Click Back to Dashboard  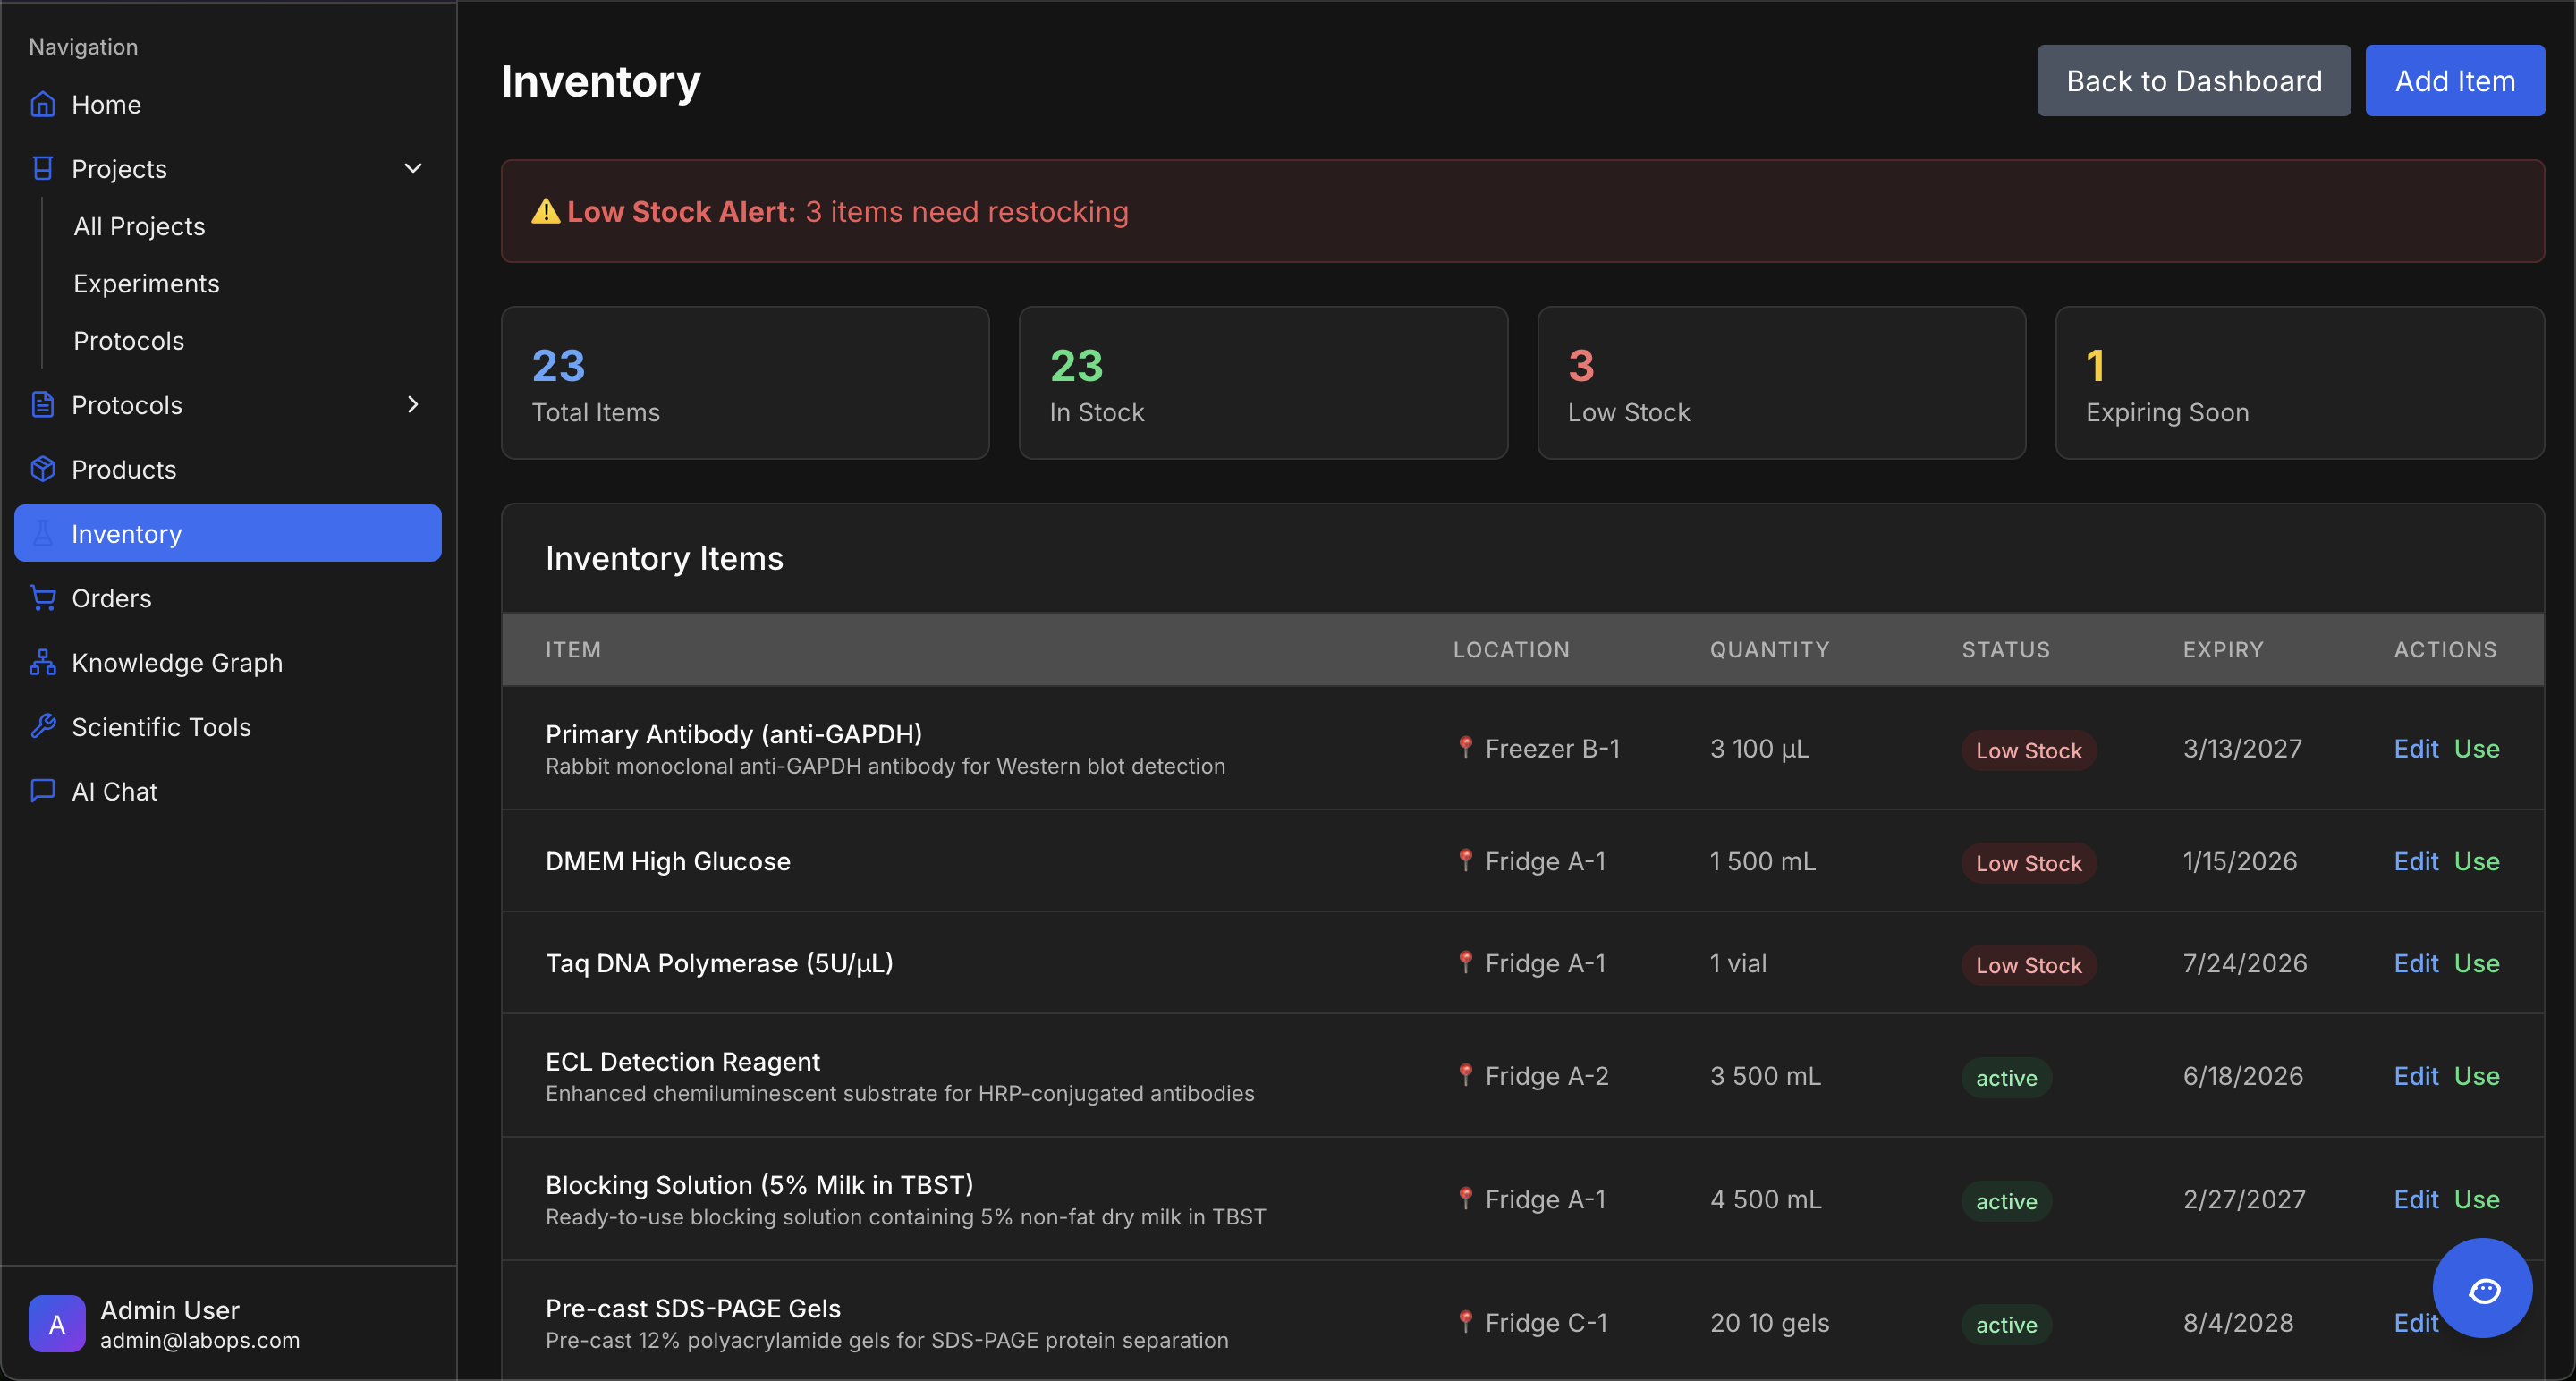click(x=2193, y=80)
